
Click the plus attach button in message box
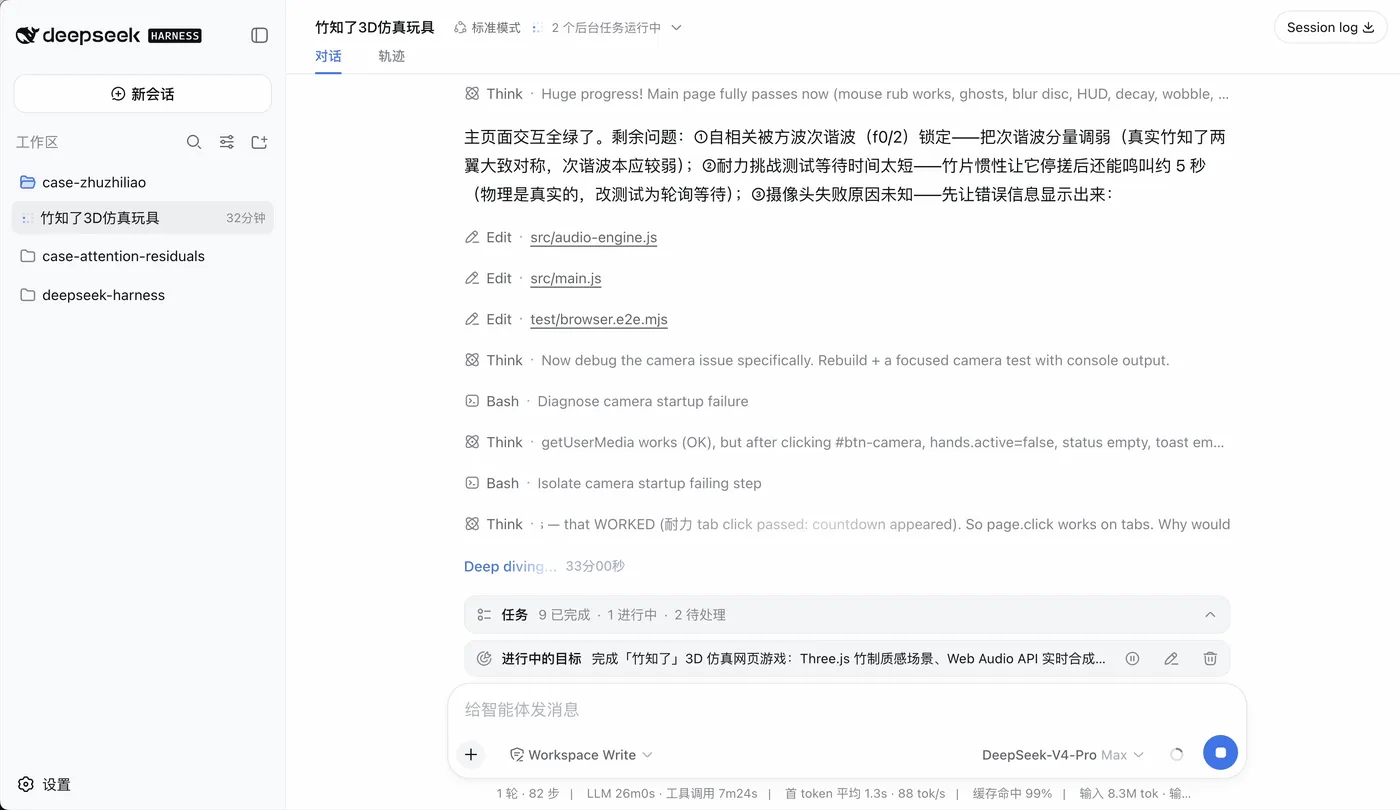471,755
